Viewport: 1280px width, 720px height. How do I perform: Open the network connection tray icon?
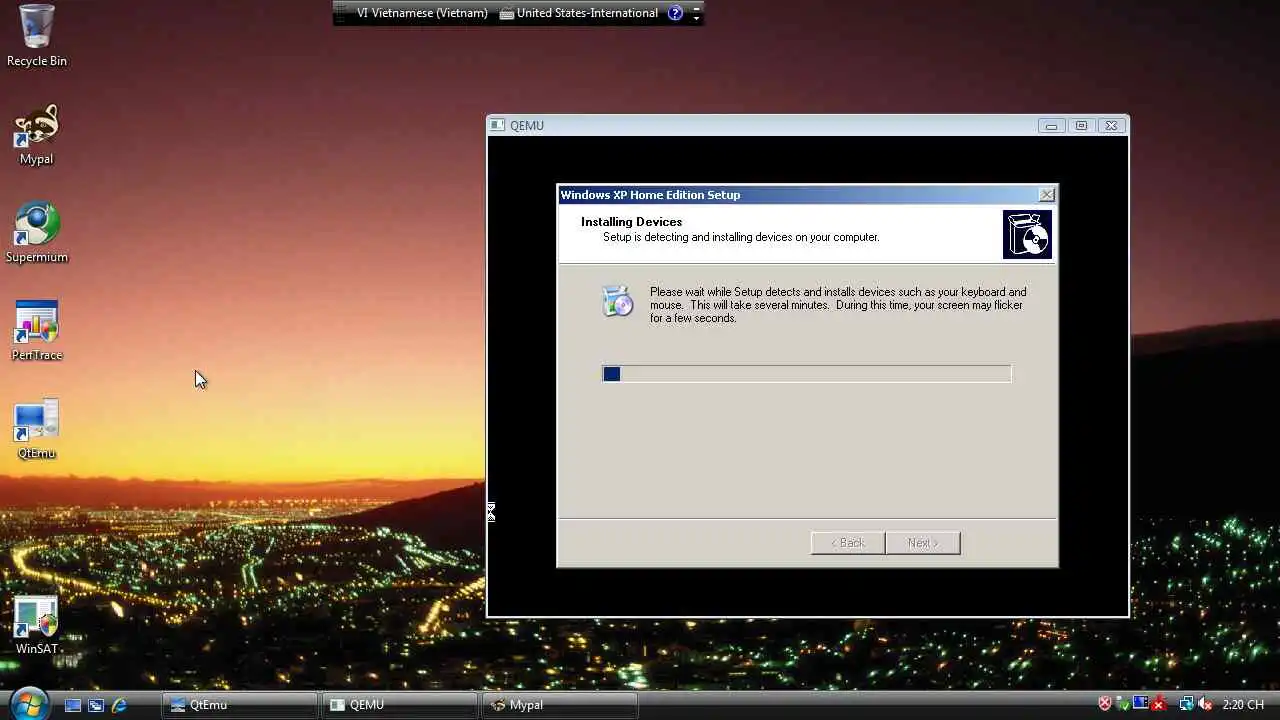click(1187, 704)
